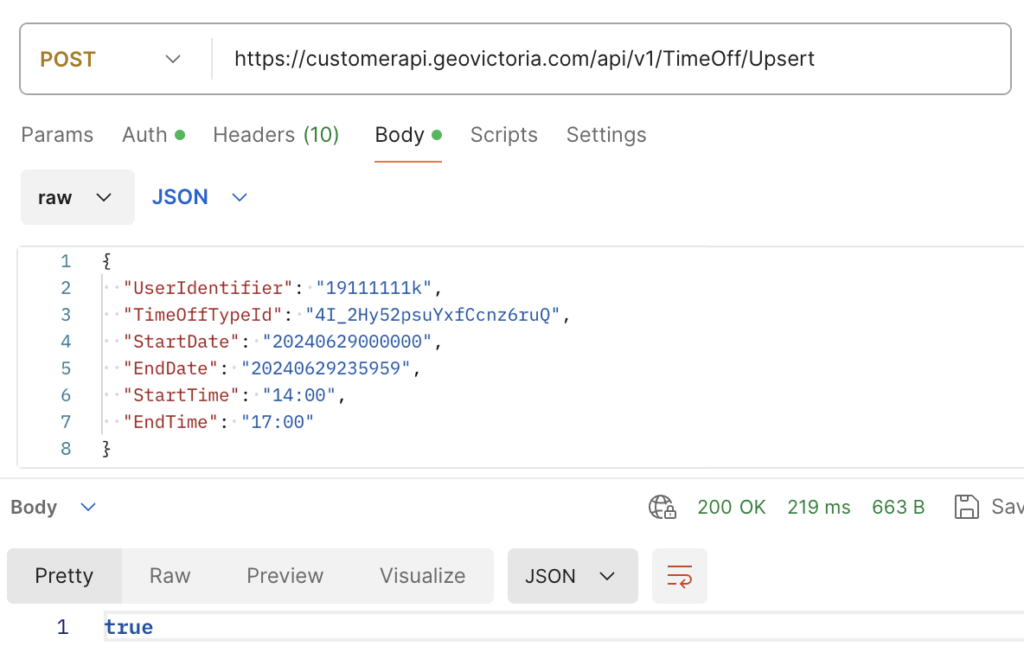
Task: Click the 200 OK status text
Action: tap(731, 507)
